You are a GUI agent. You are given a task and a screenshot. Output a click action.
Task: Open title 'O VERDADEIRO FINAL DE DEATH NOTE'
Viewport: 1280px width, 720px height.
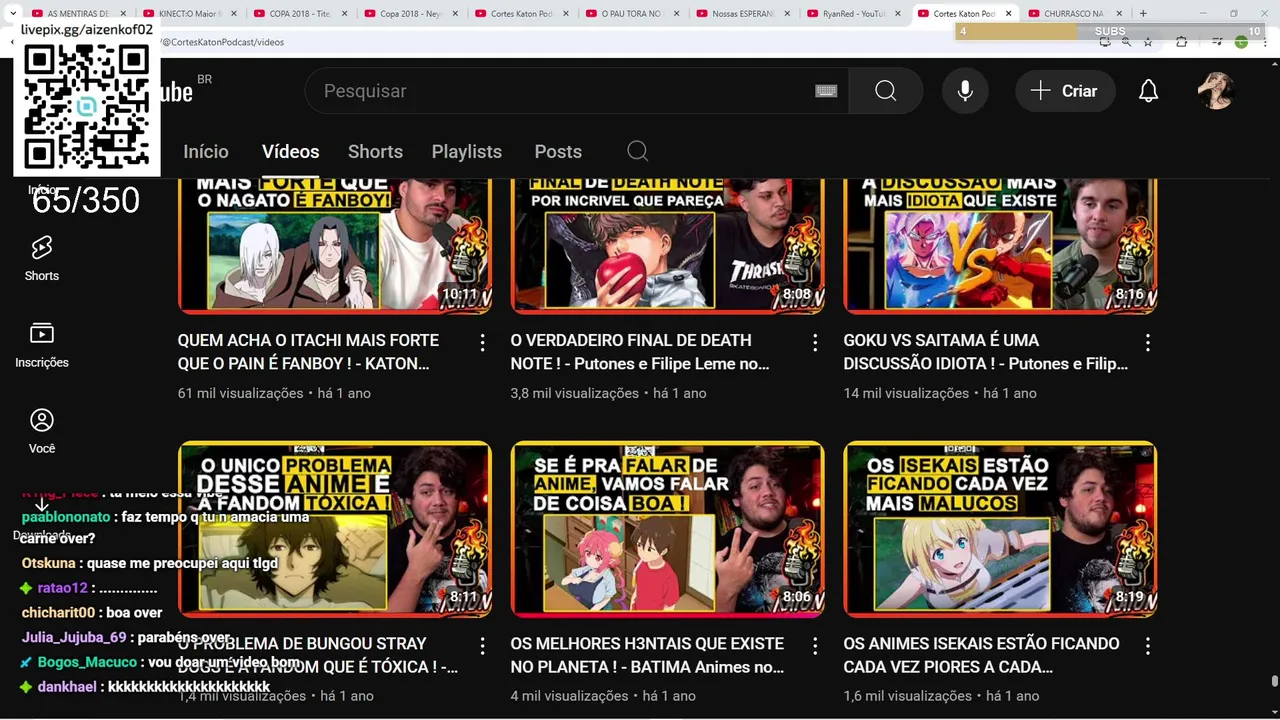[x=640, y=352]
